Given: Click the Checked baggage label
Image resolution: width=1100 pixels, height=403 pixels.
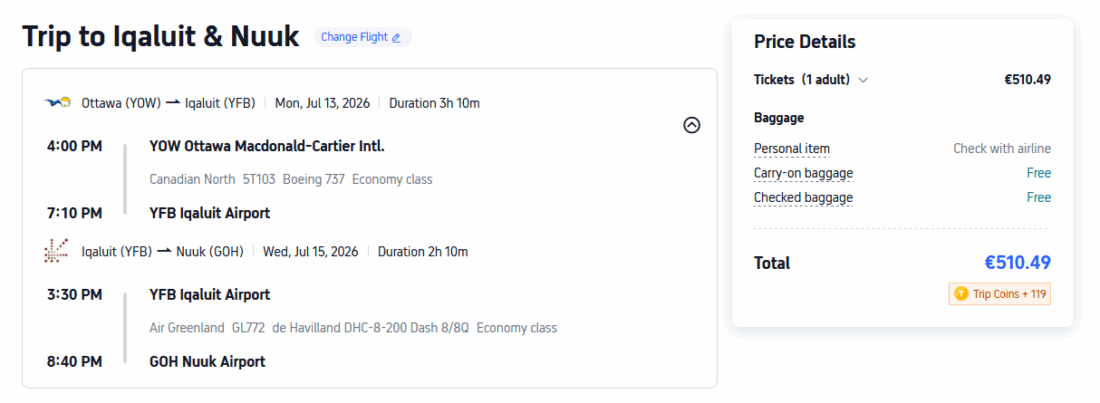Looking at the screenshot, I should [x=803, y=197].
